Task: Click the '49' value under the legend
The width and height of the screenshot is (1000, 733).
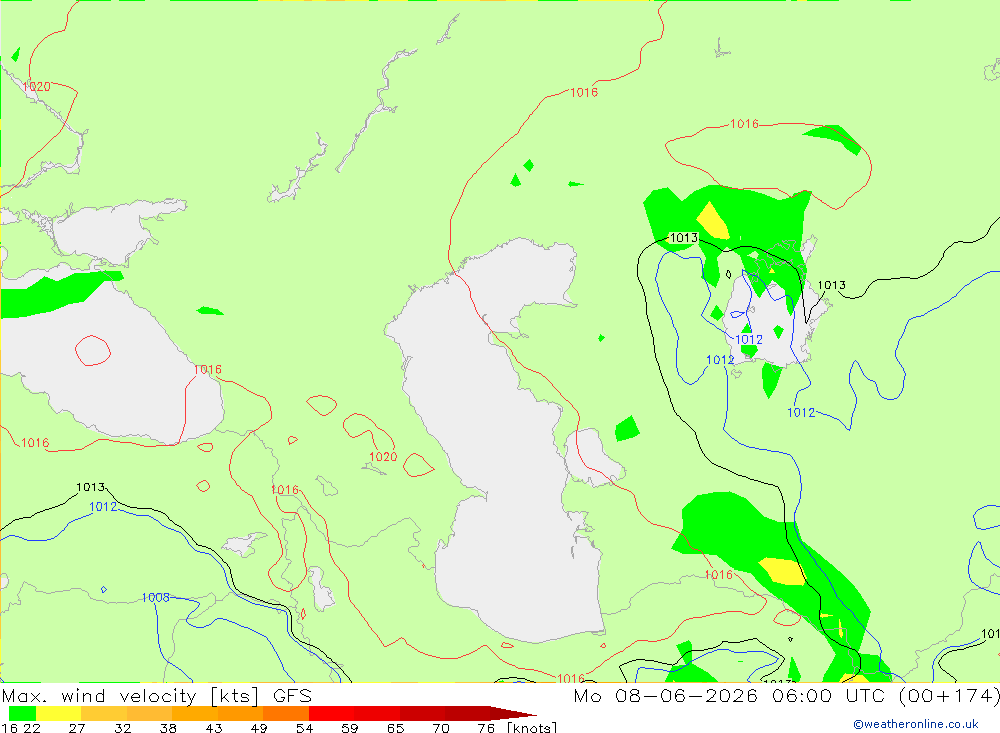Action: click(x=259, y=728)
